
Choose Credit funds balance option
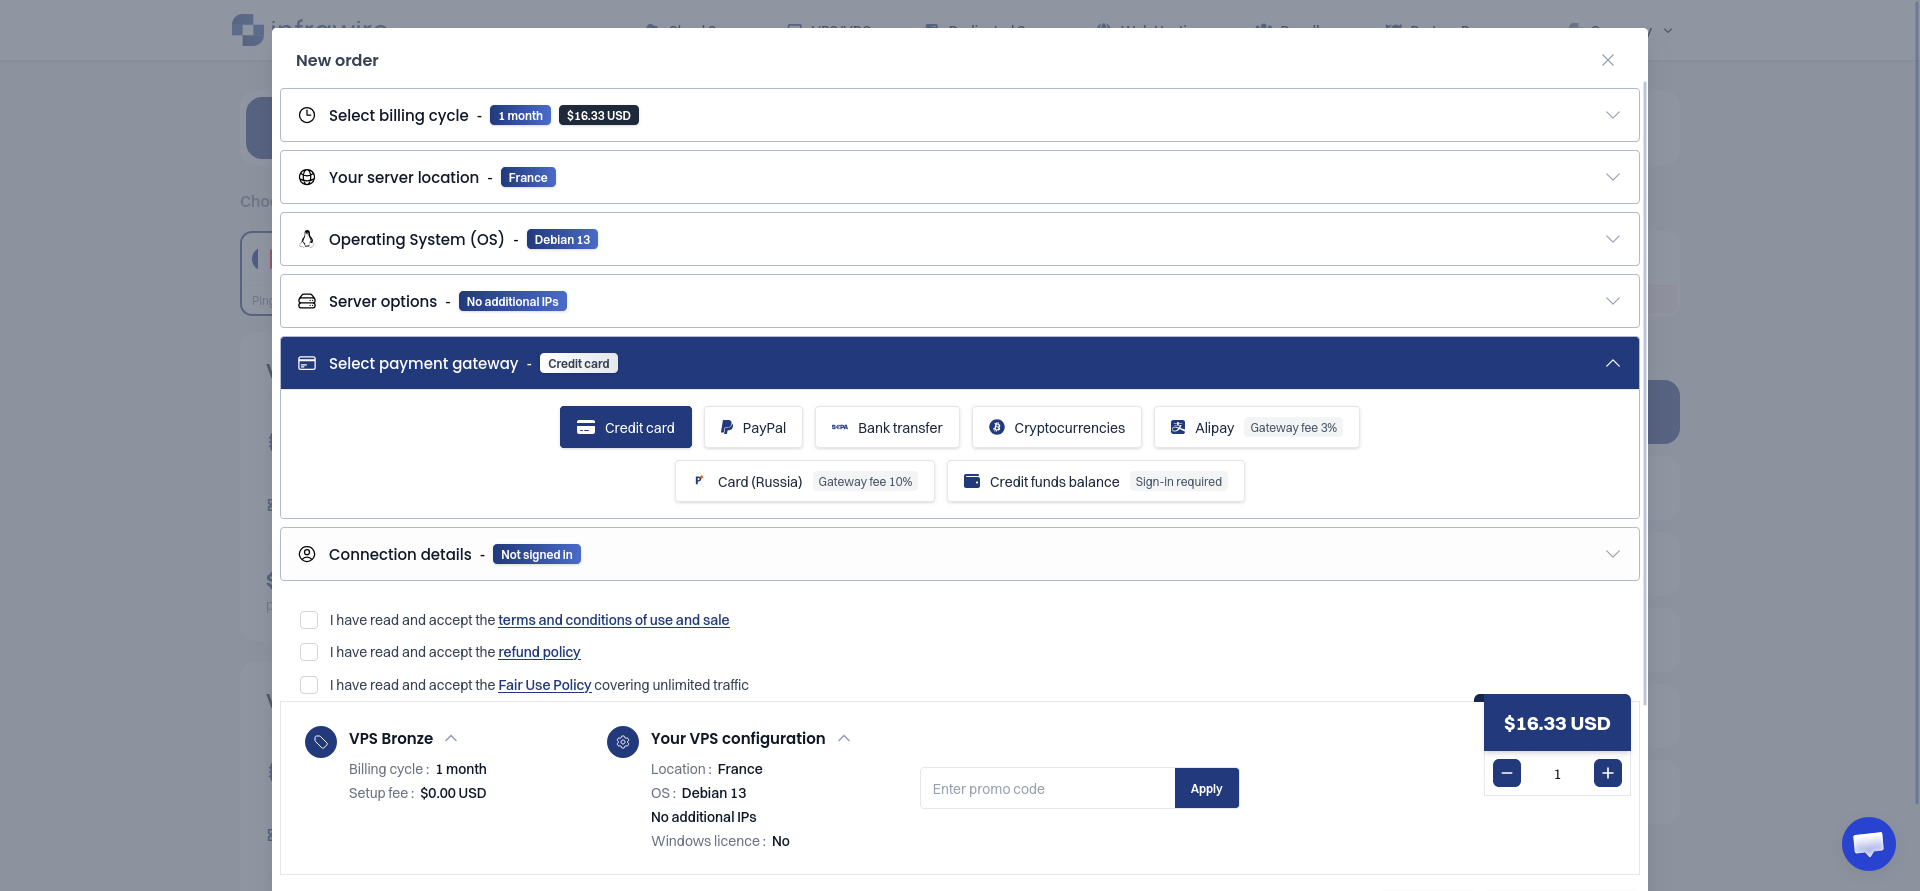tap(1096, 481)
